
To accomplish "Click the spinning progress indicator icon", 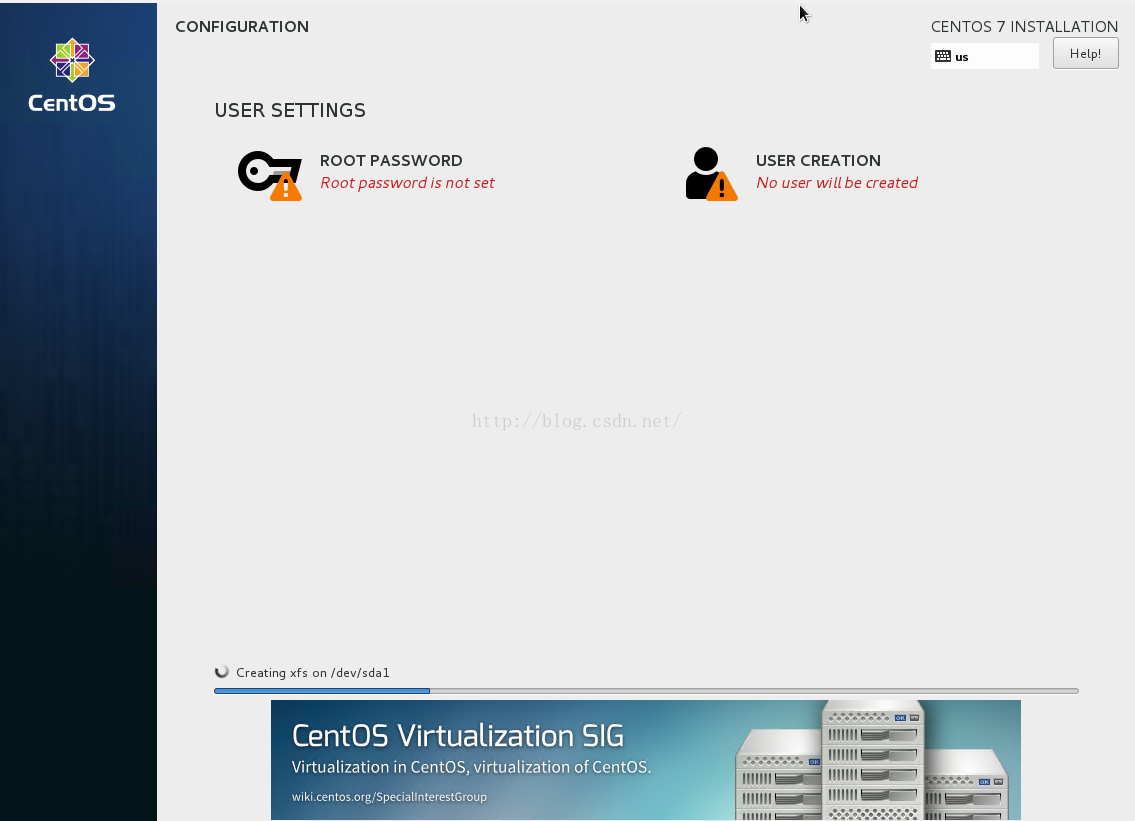I will (221, 672).
